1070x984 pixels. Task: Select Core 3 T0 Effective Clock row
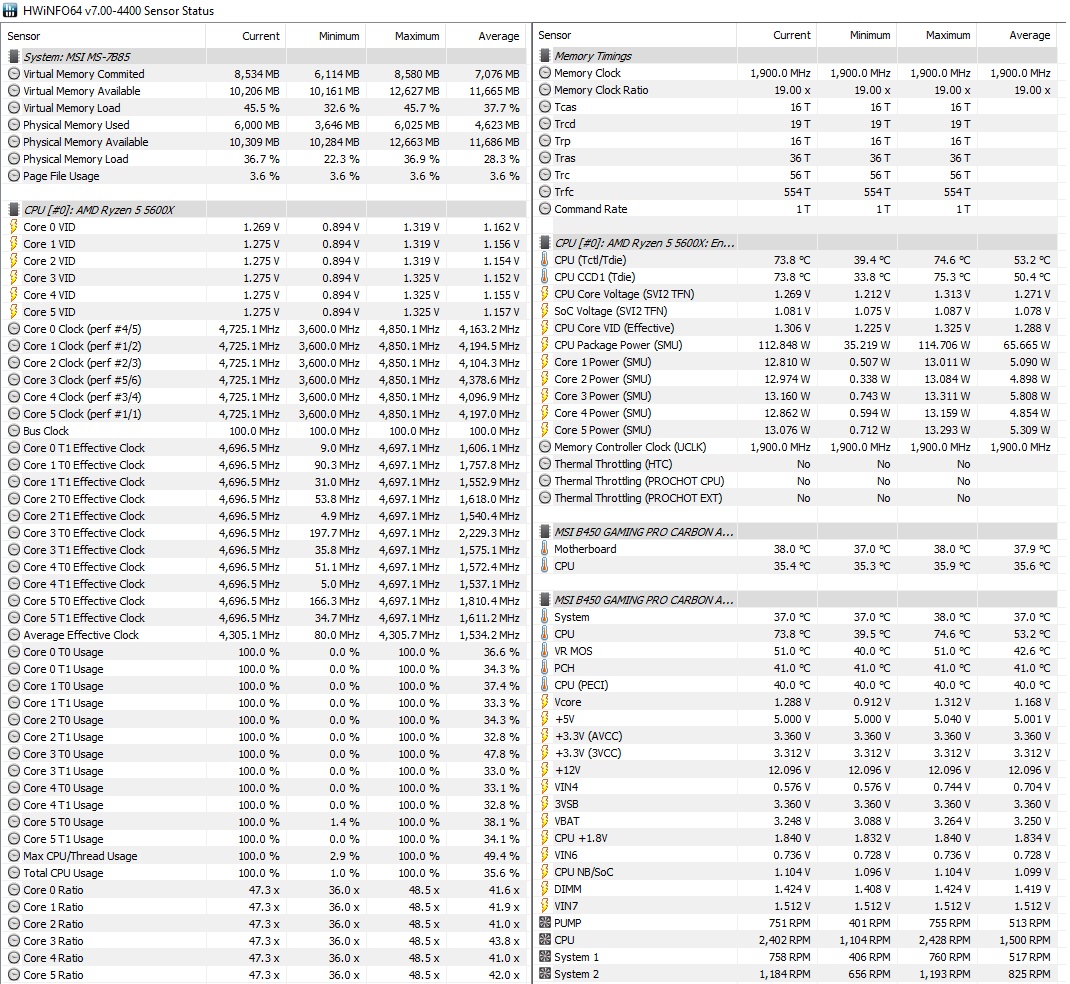pyautogui.click(x=265, y=533)
